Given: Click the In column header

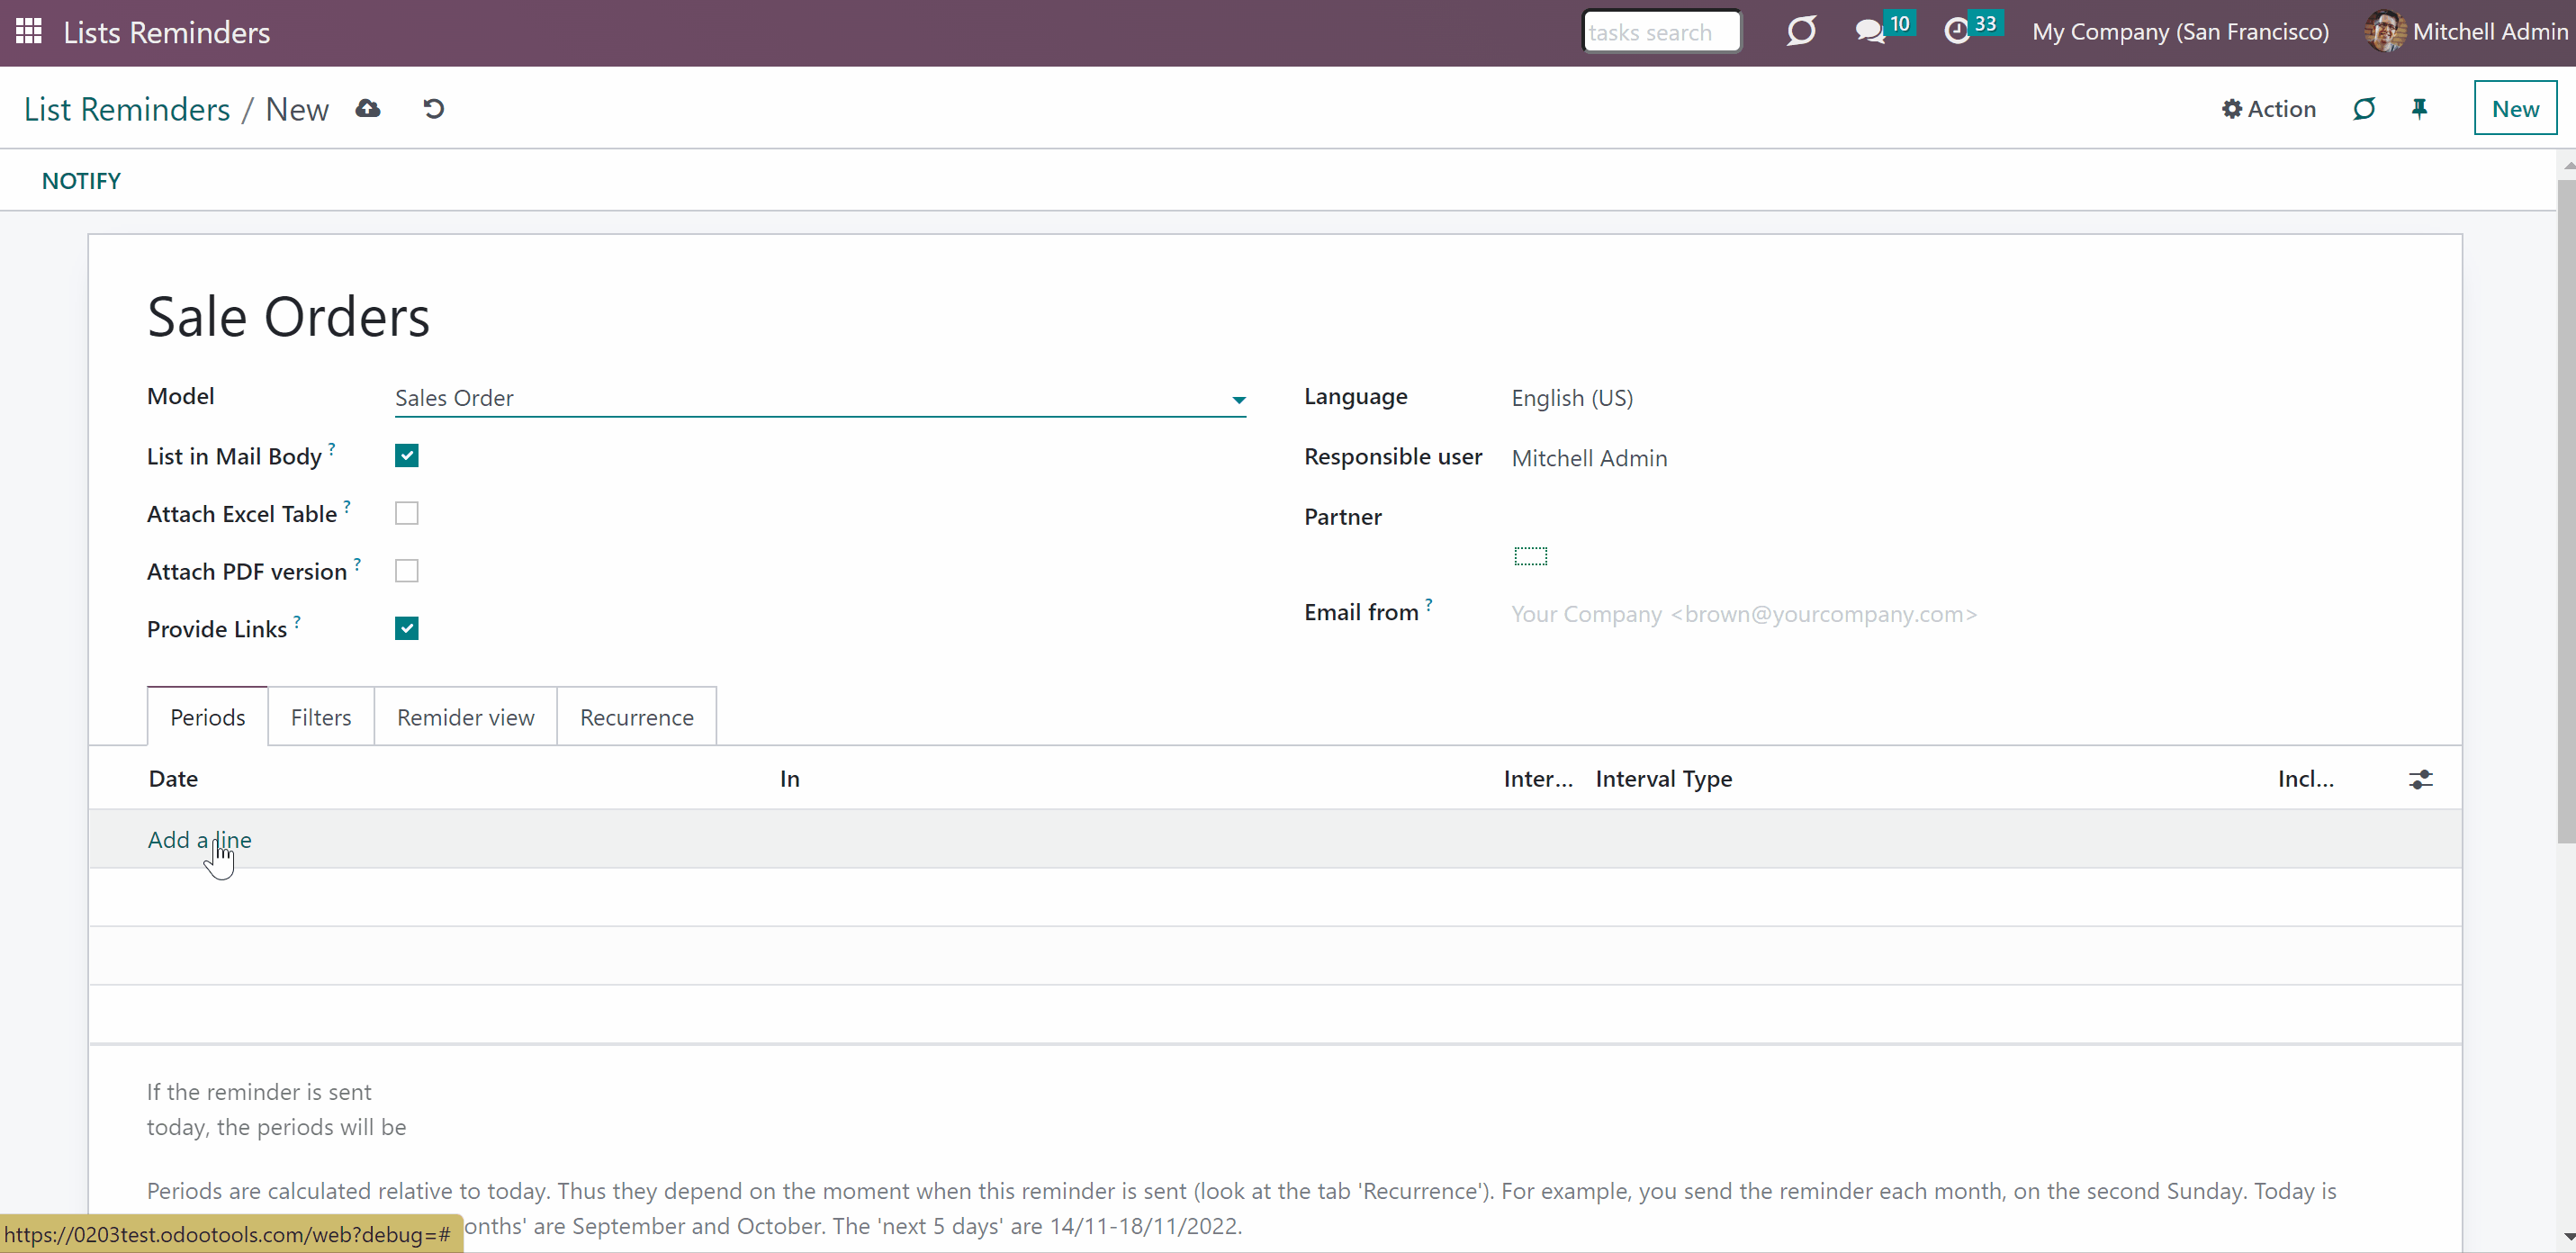Looking at the screenshot, I should click(x=789, y=779).
